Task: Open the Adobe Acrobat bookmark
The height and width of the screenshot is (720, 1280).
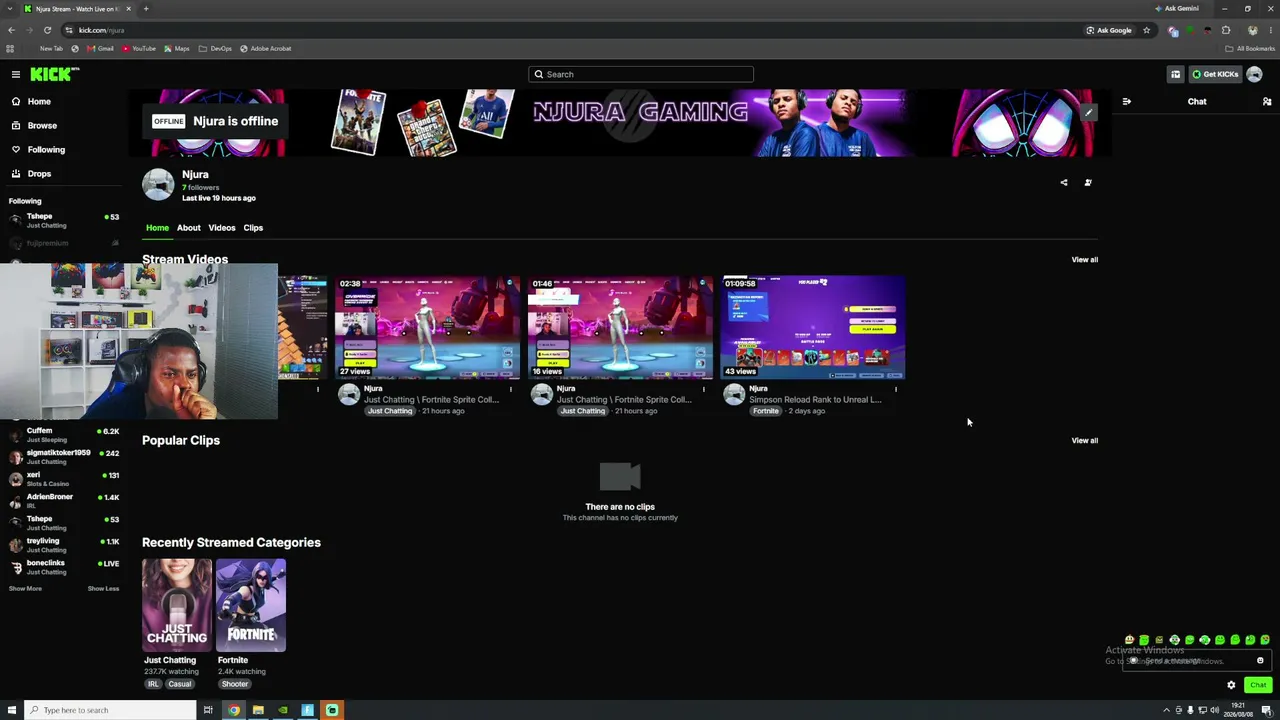Action: (x=266, y=48)
